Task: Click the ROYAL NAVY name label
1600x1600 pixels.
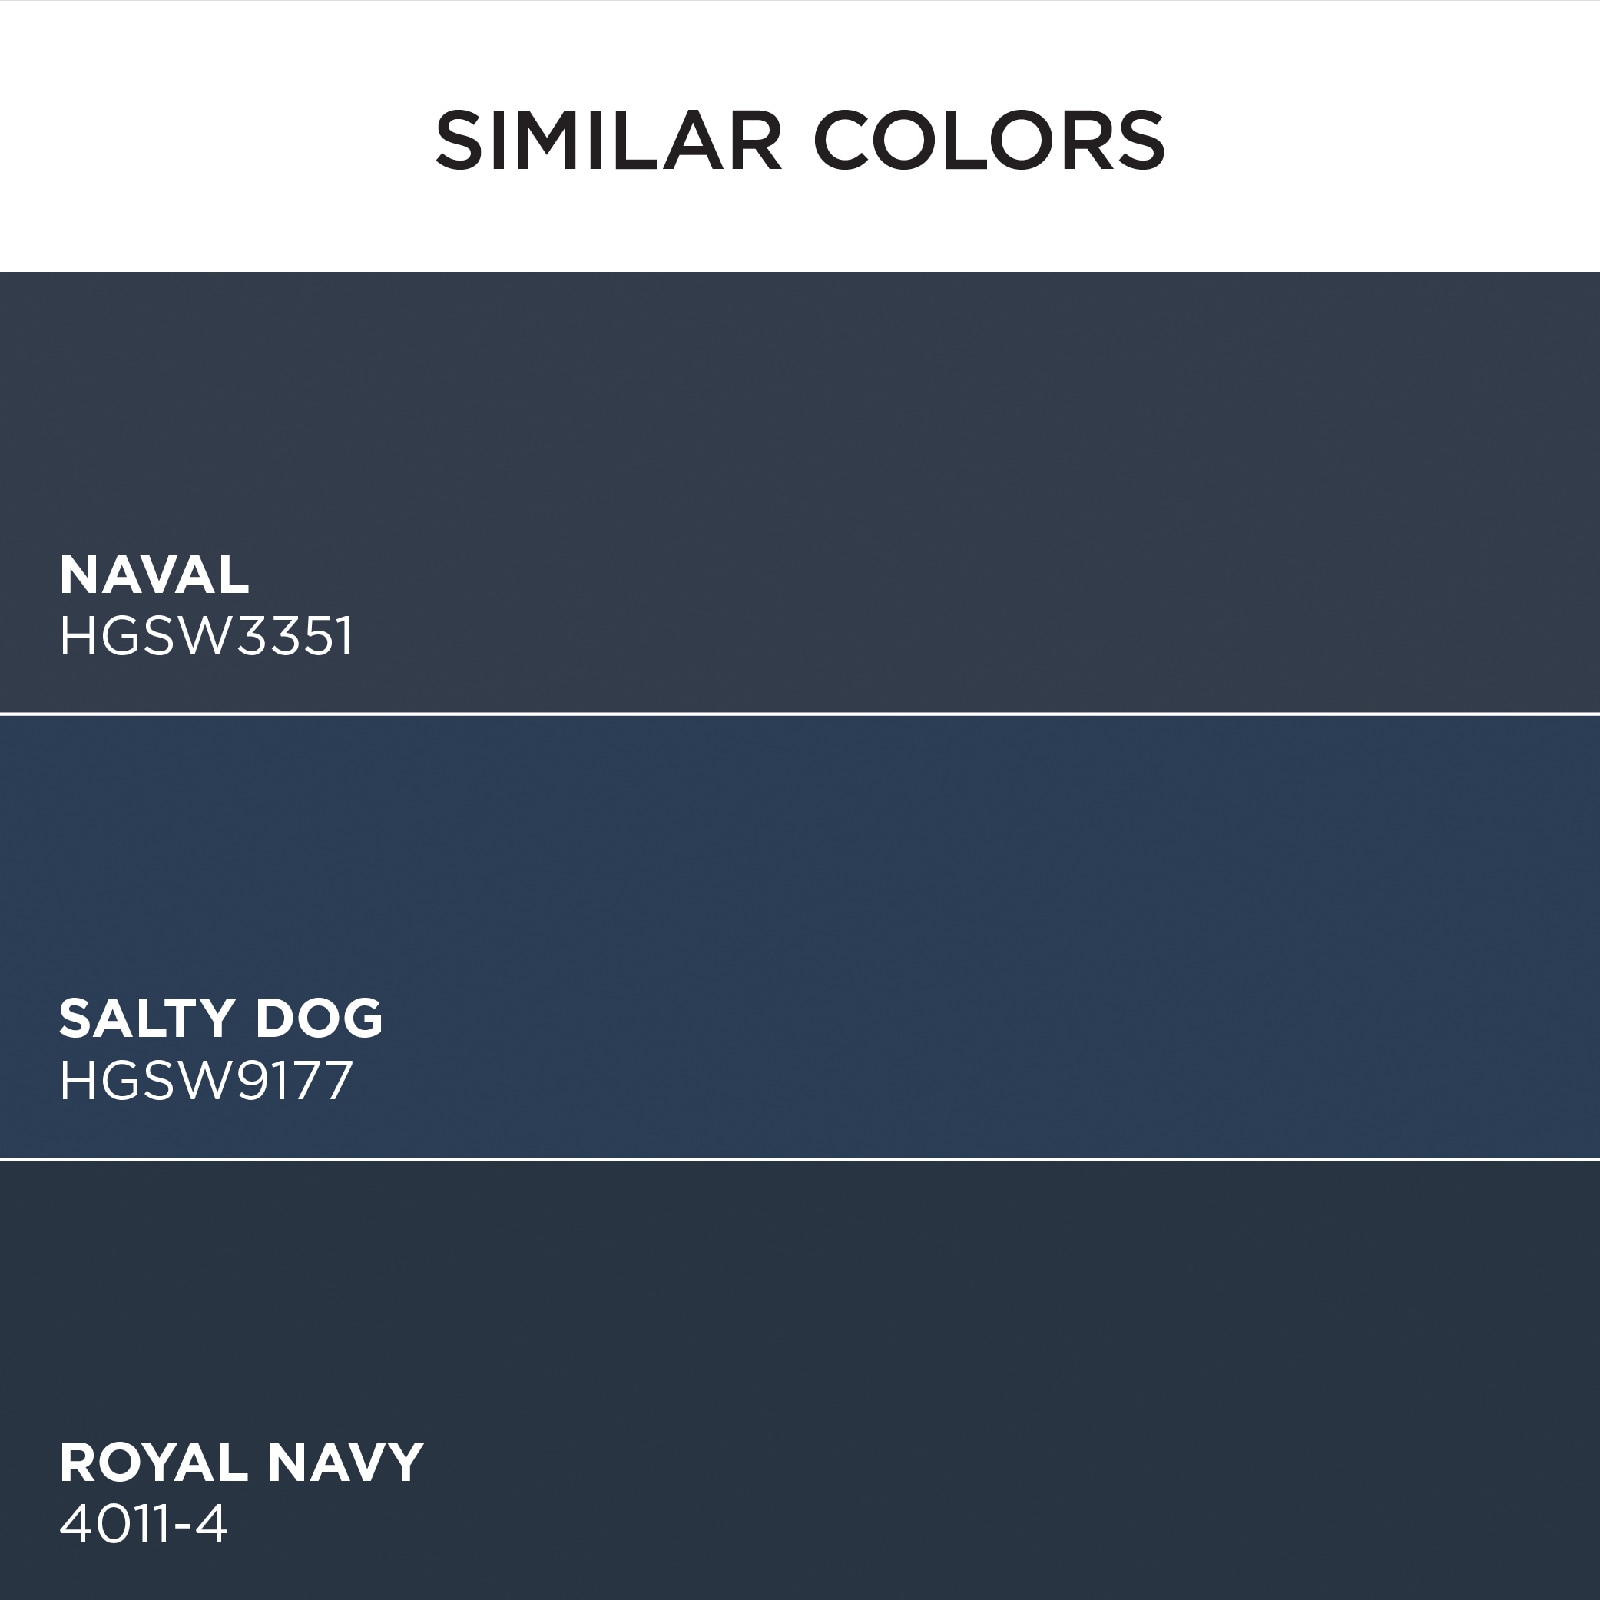Action: (241, 1462)
